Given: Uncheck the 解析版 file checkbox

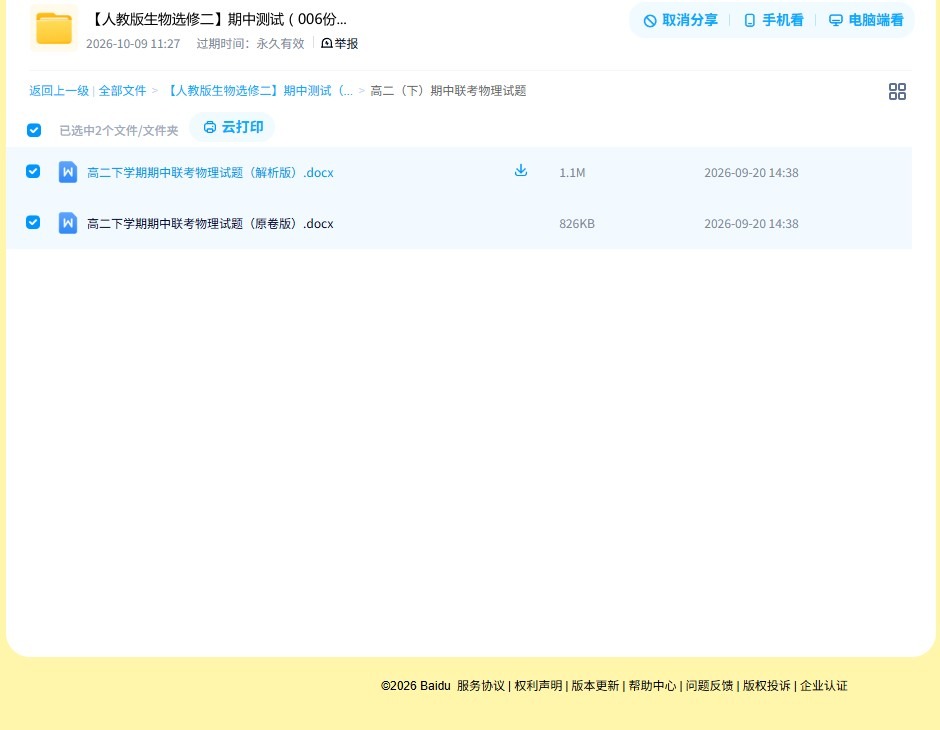Looking at the screenshot, I should click(34, 171).
